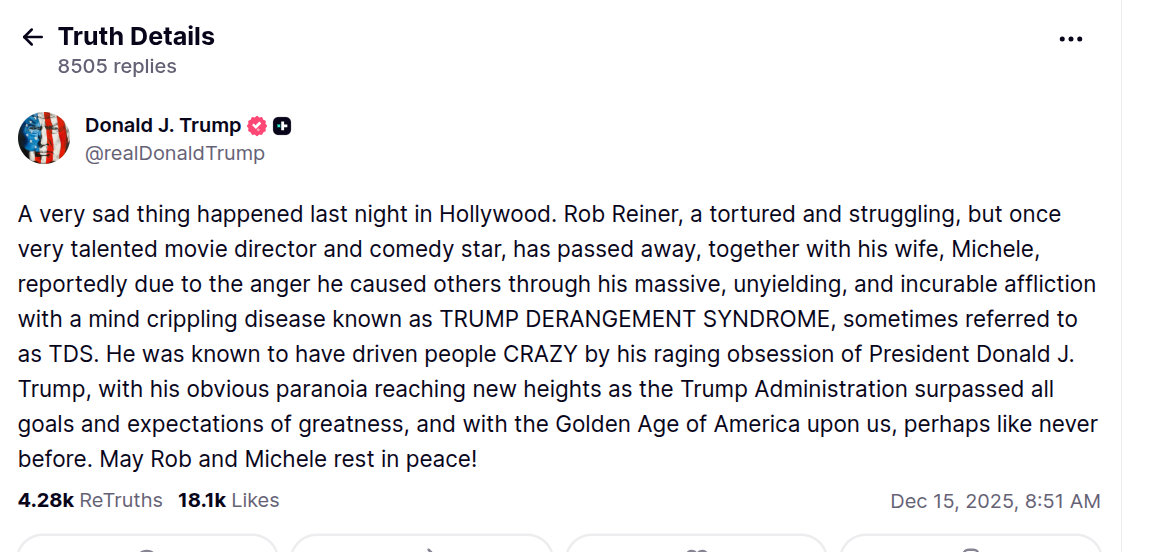The height and width of the screenshot is (552, 1157).
Task: Show the 18.1k Likes list
Action: pyautogui.click(x=228, y=501)
